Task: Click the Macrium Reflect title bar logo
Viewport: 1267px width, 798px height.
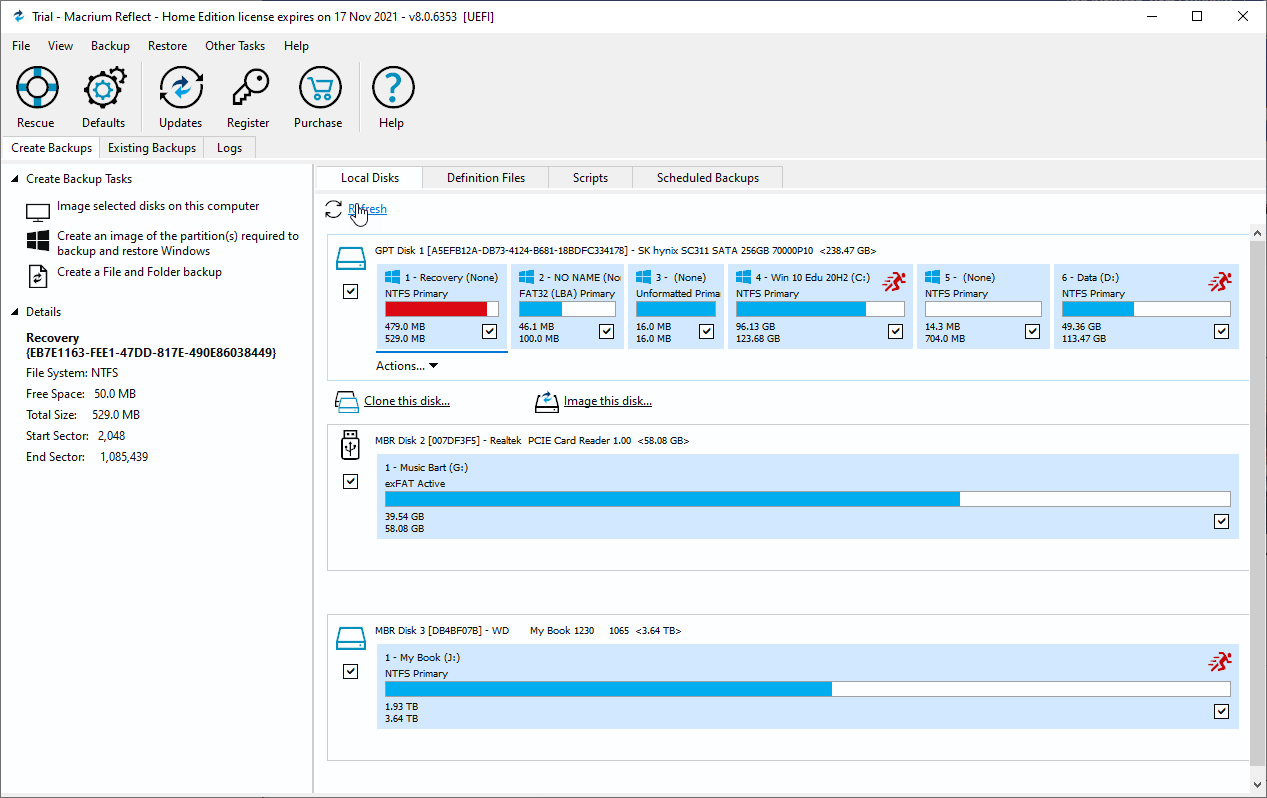Action: click(17, 16)
